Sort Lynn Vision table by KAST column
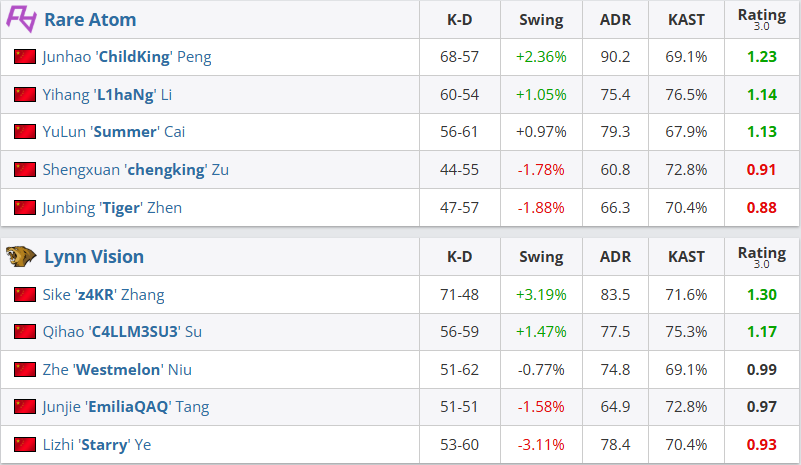Image resolution: width=801 pixels, height=465 pixels. click(x=686, y=257)
